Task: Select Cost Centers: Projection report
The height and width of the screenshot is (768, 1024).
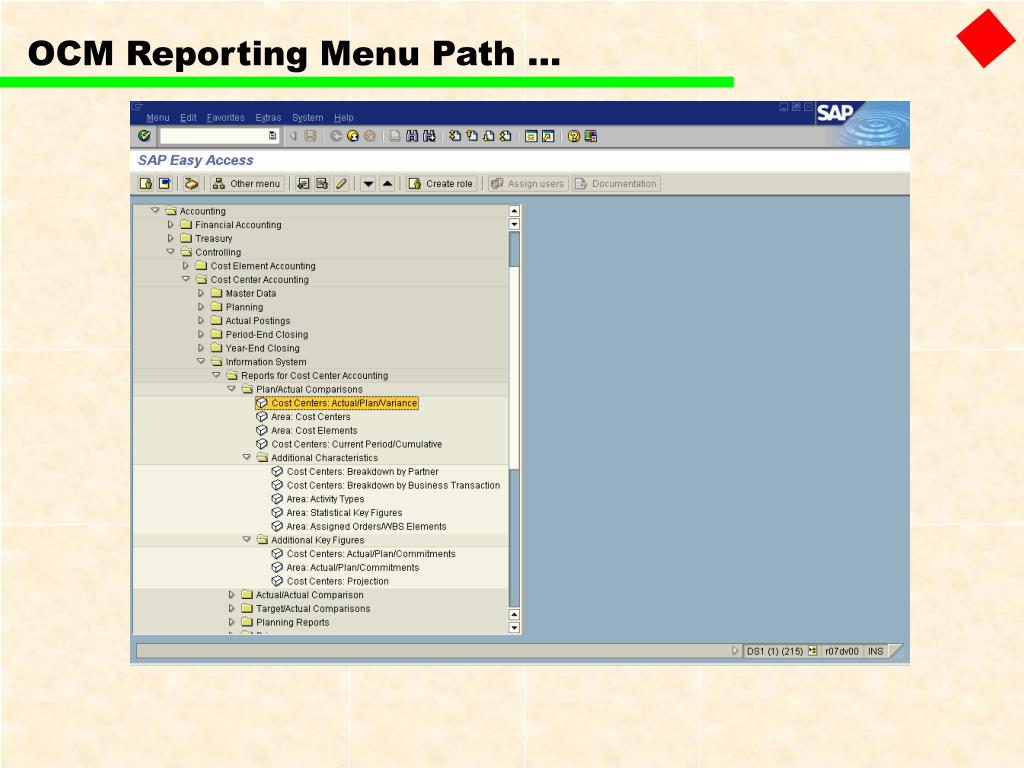Action: [338, 581]
